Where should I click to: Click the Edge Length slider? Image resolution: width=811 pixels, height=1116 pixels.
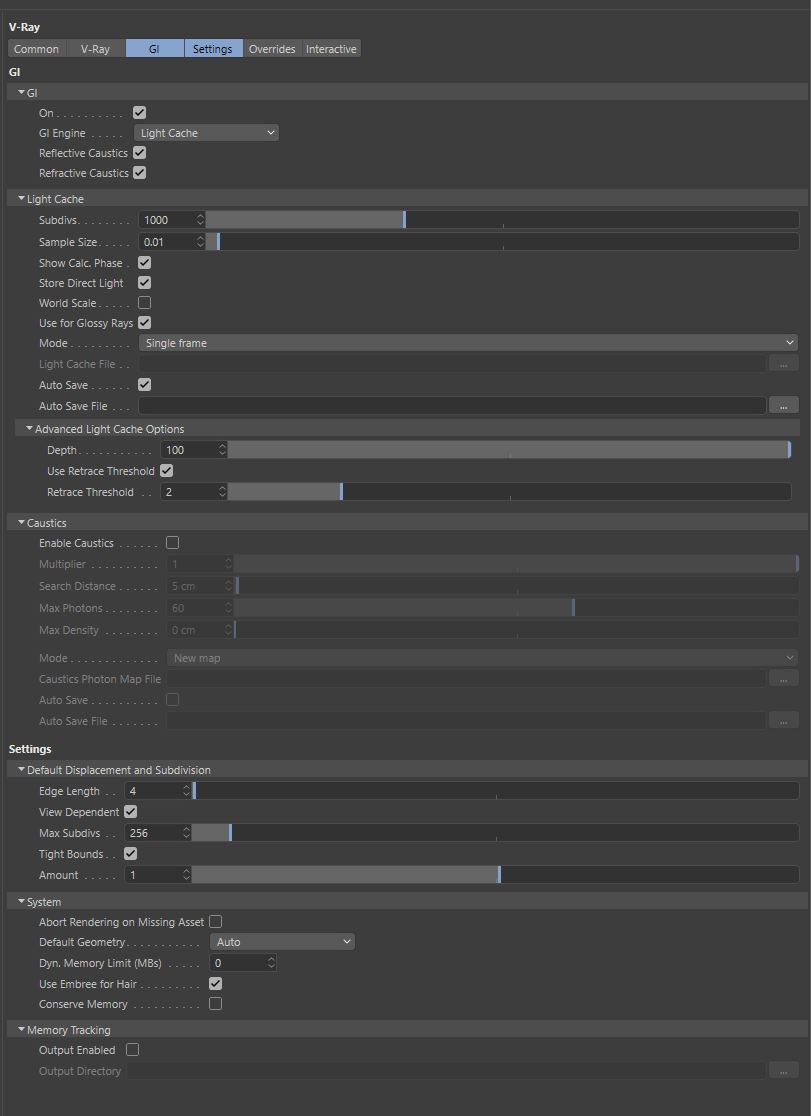coord(495,791)
